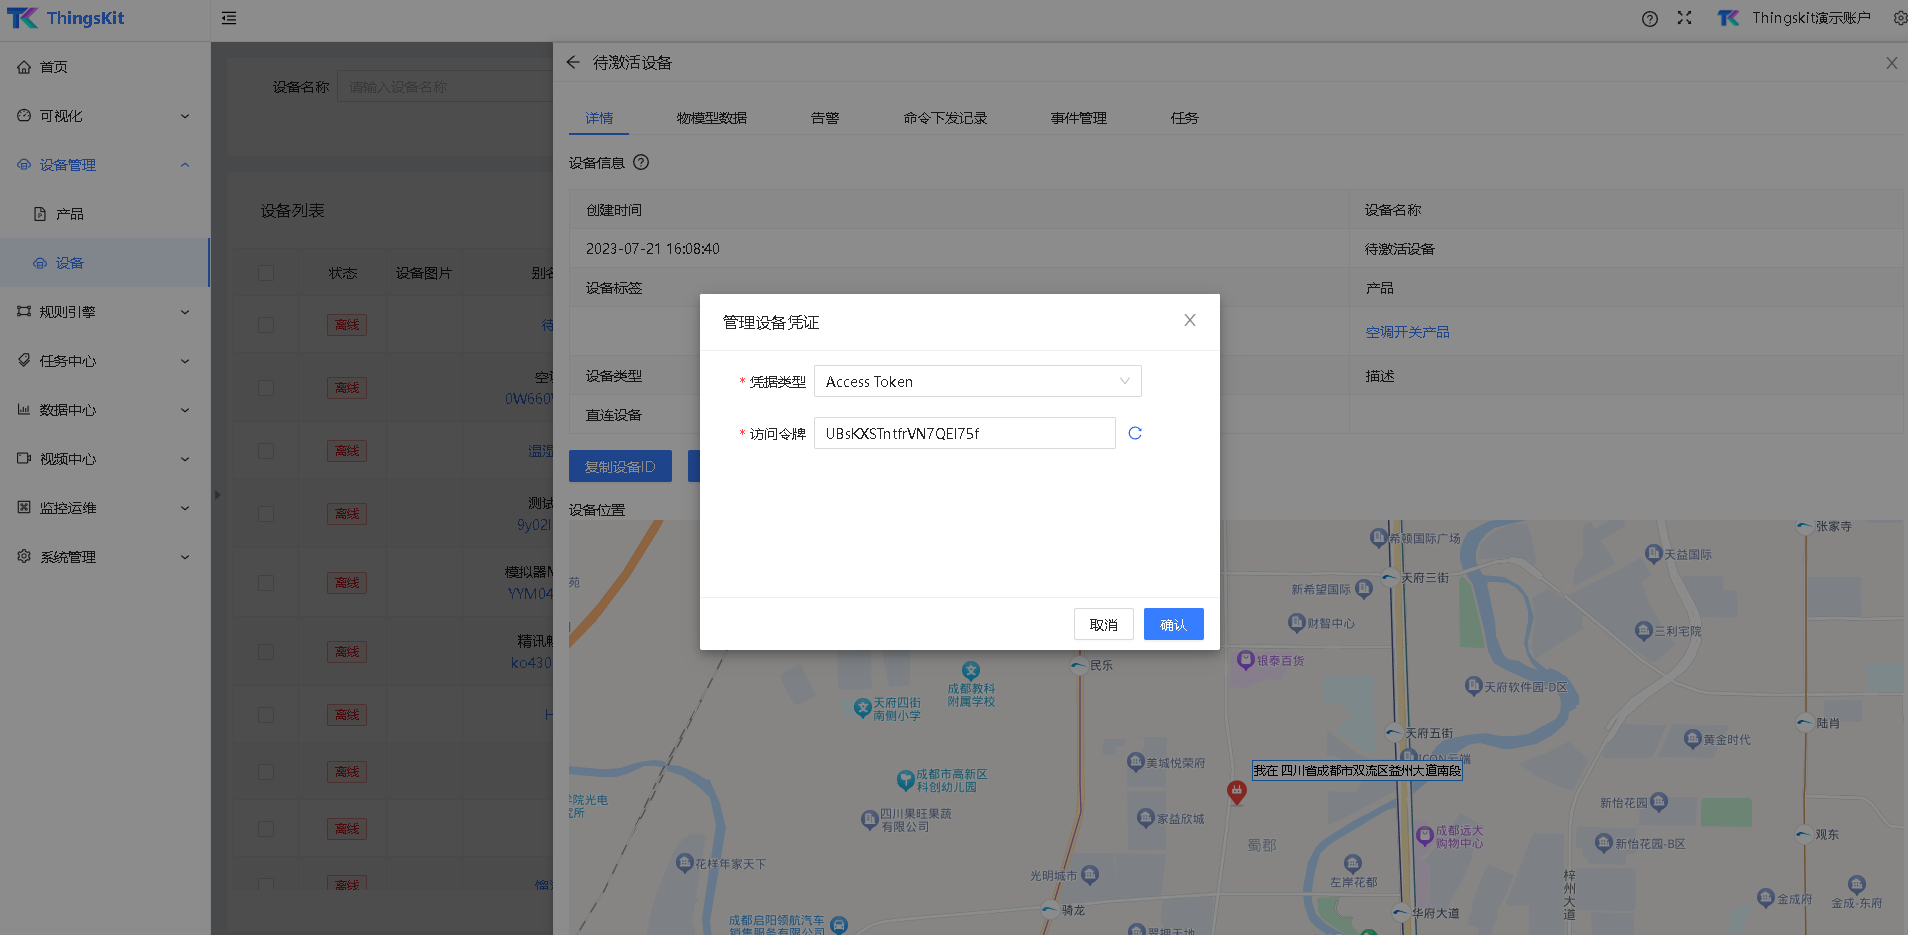Click the 访问令牌 input field
Screen dimensions: 1908x935
[x=964, y=433]
